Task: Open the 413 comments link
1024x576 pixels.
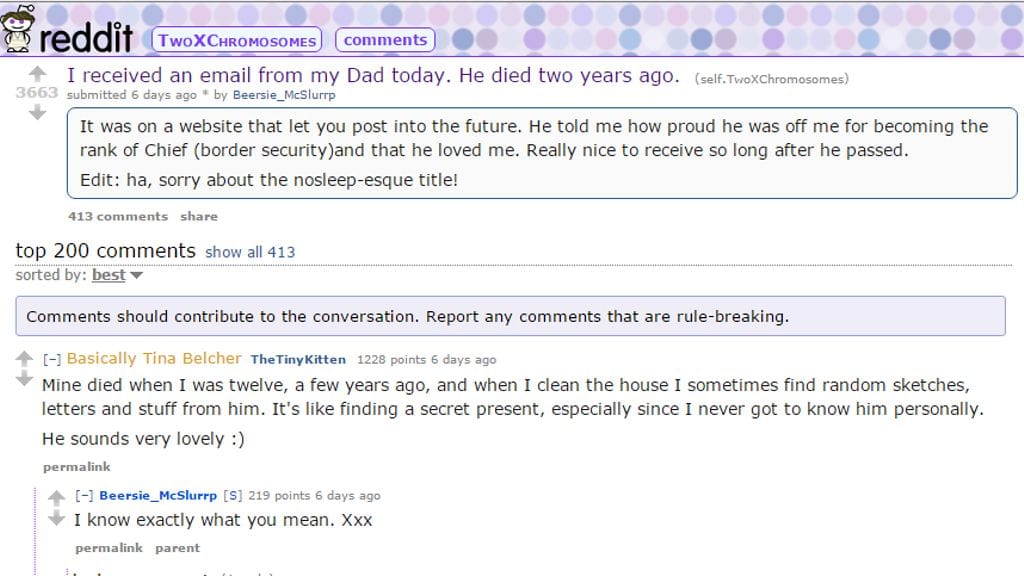Action: (x=118, y=216)
